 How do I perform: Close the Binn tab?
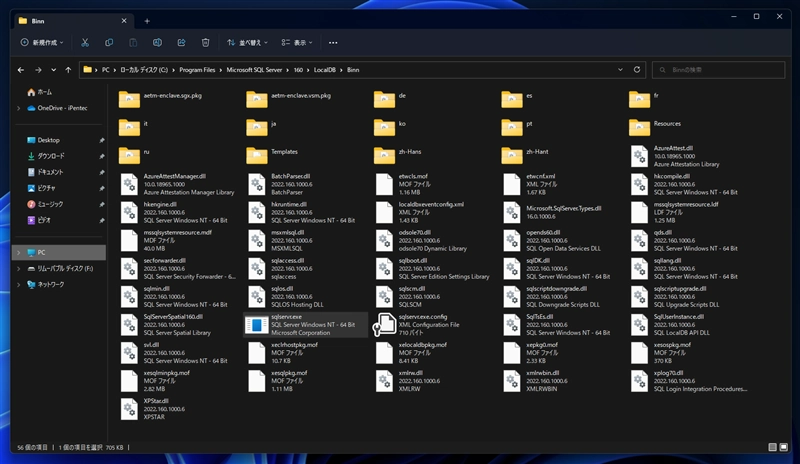click(x=124, y=21)
